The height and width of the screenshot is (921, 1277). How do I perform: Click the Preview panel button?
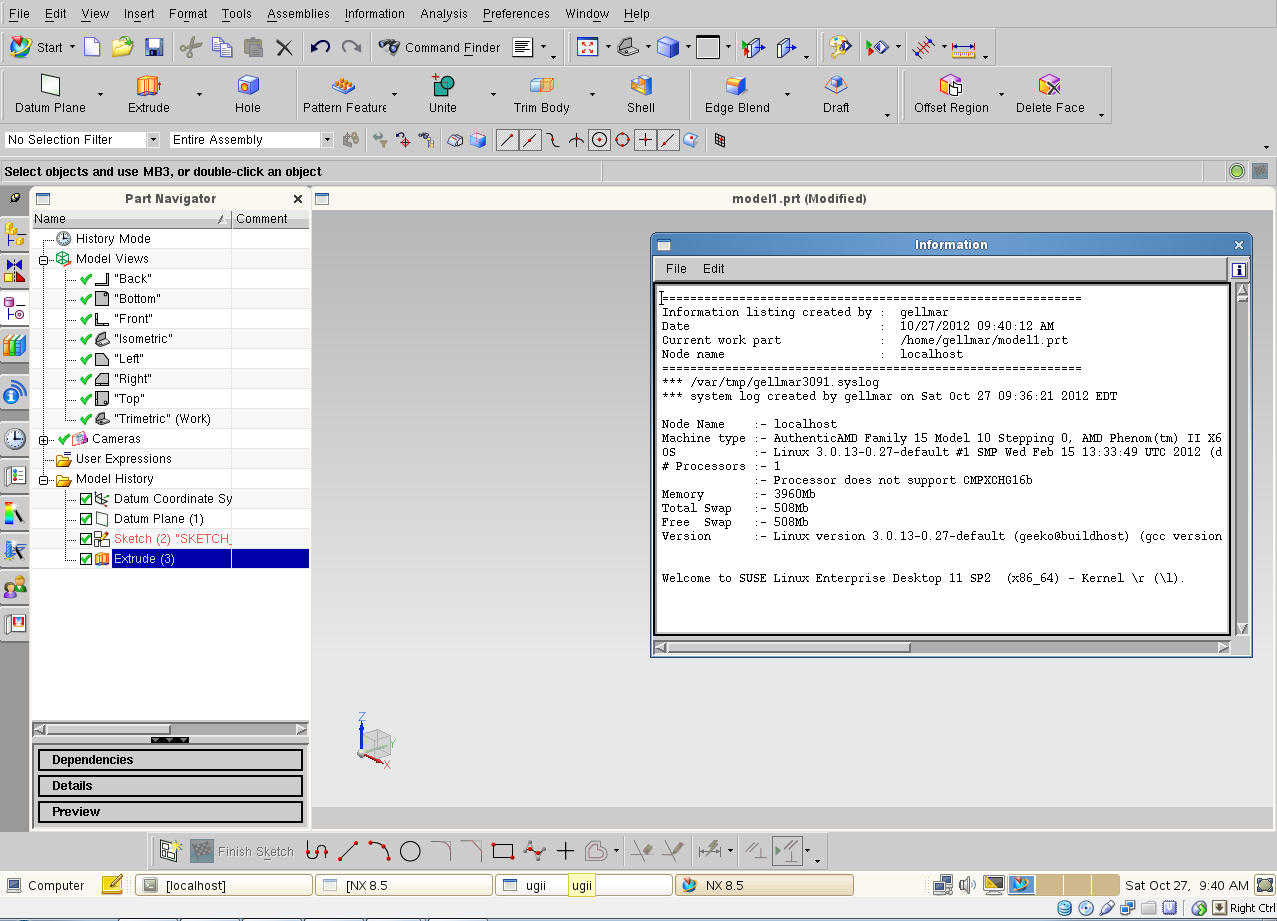(x=170, y=812)
